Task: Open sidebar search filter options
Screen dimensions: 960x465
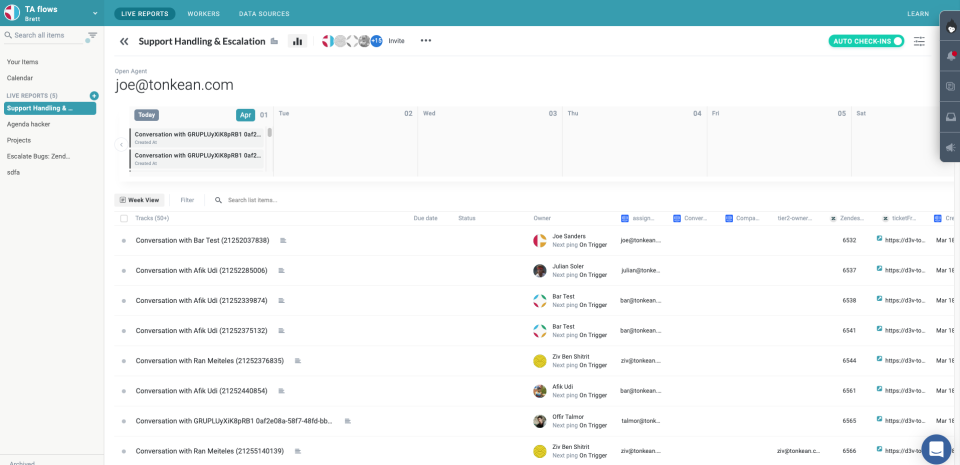Action: point(92,35)
